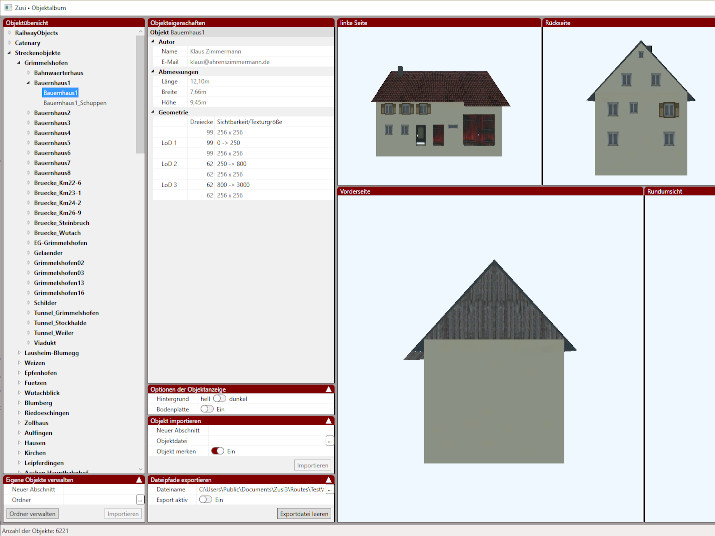Turn off the Objekt merken switch
715x536 pixels.
217,451
